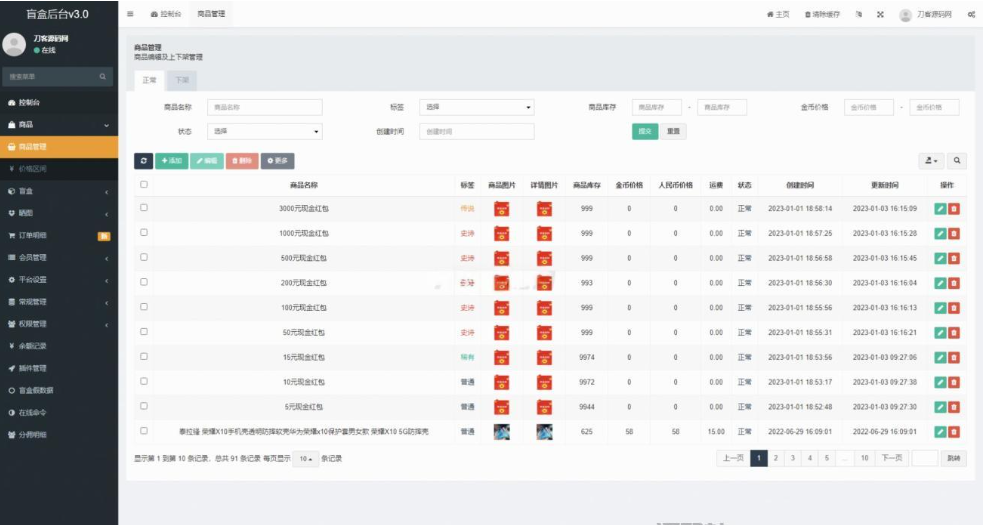Tick the select-all checkbox in table header
Viewport: 984px width, 525px height.
[x=144, y=185]
